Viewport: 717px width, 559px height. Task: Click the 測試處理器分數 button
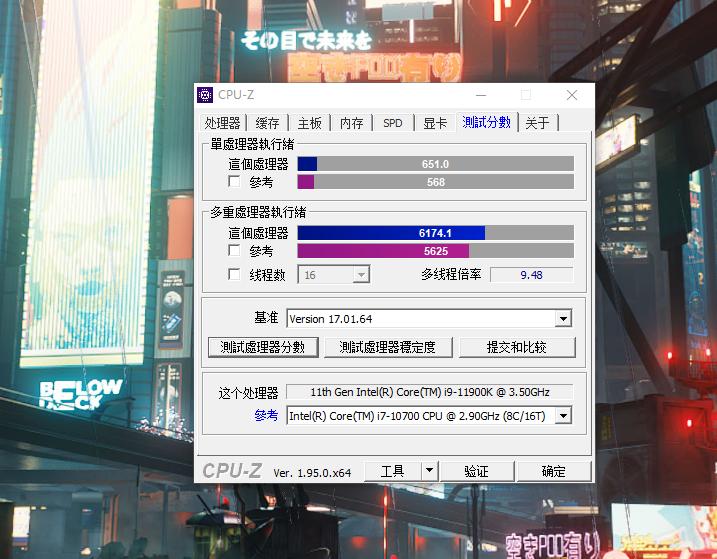pyautogui.click(x=263, y=347)
